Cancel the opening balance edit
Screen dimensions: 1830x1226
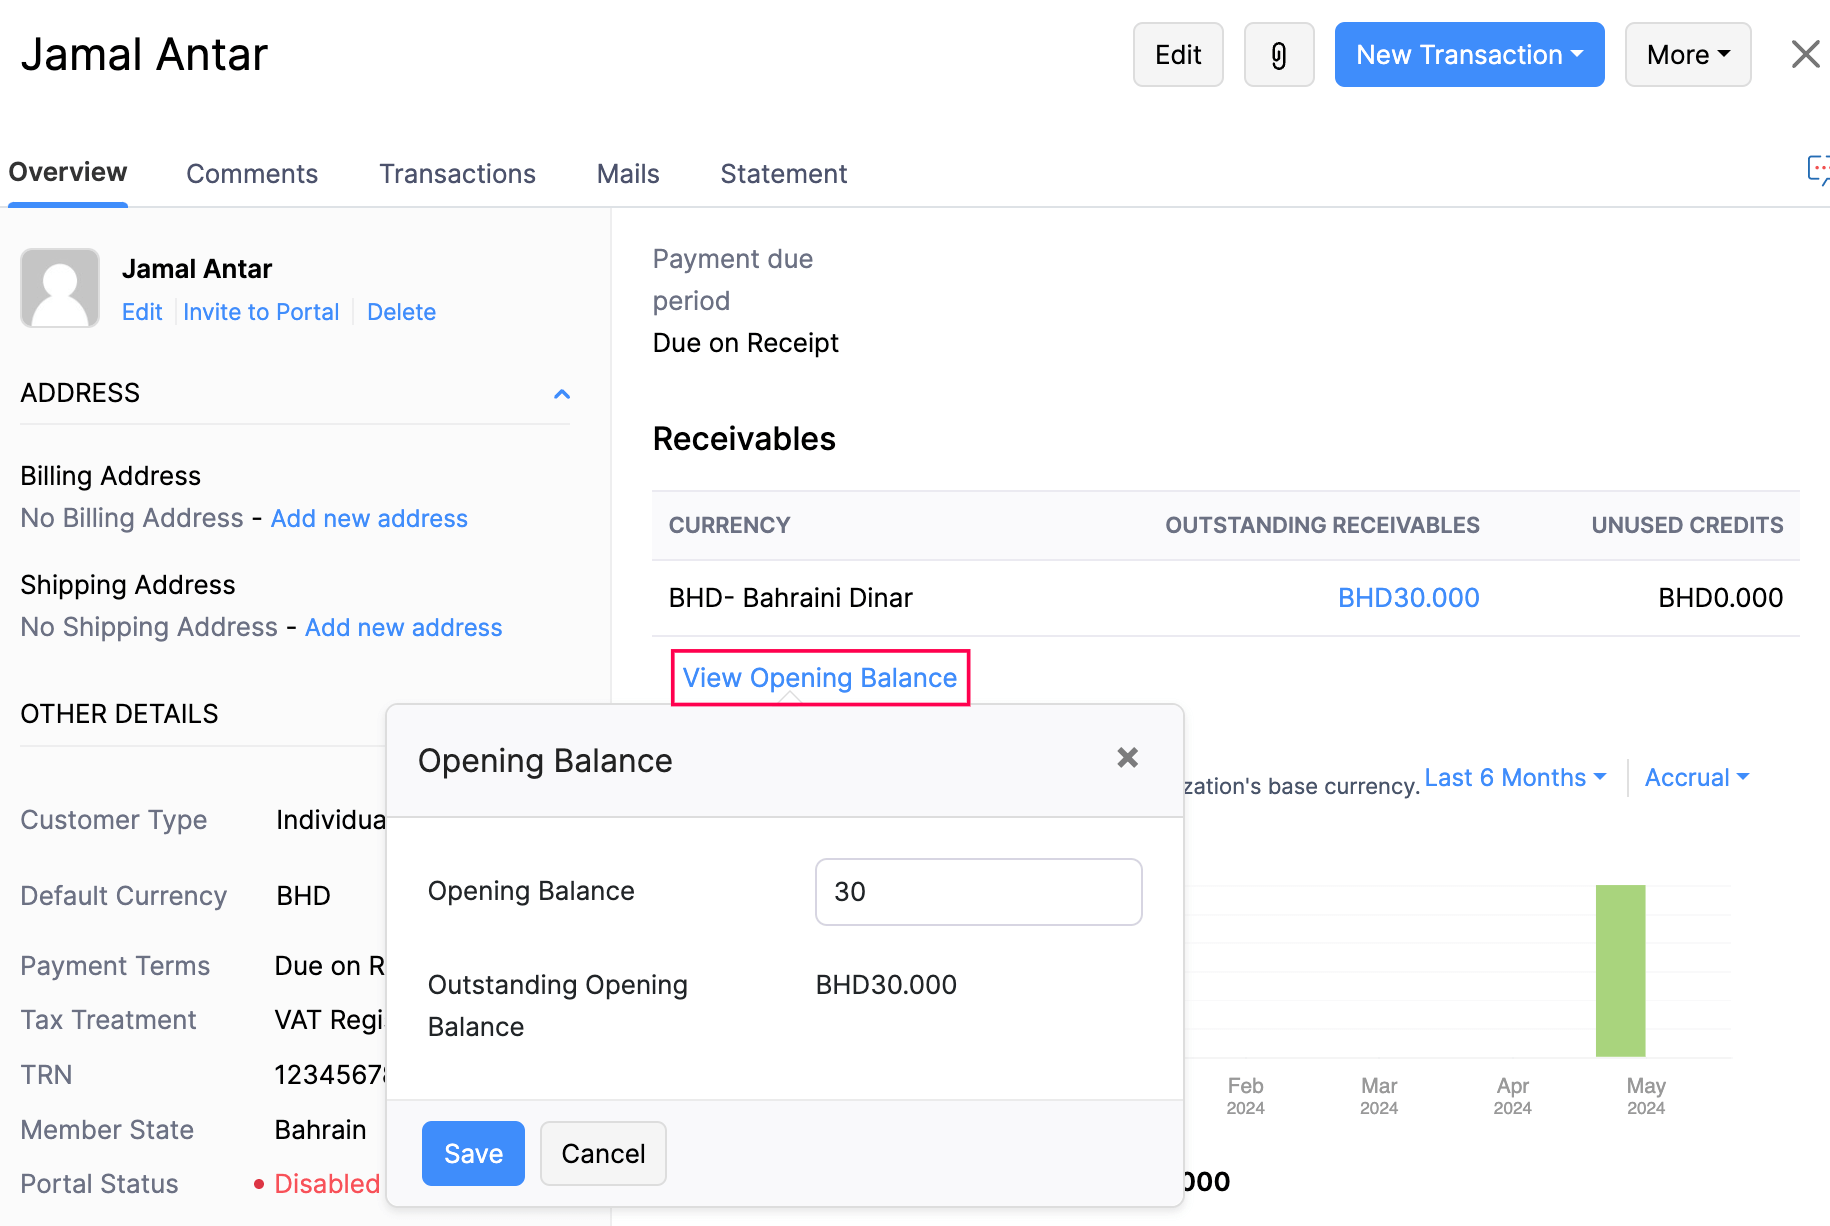click(603, 1153)
